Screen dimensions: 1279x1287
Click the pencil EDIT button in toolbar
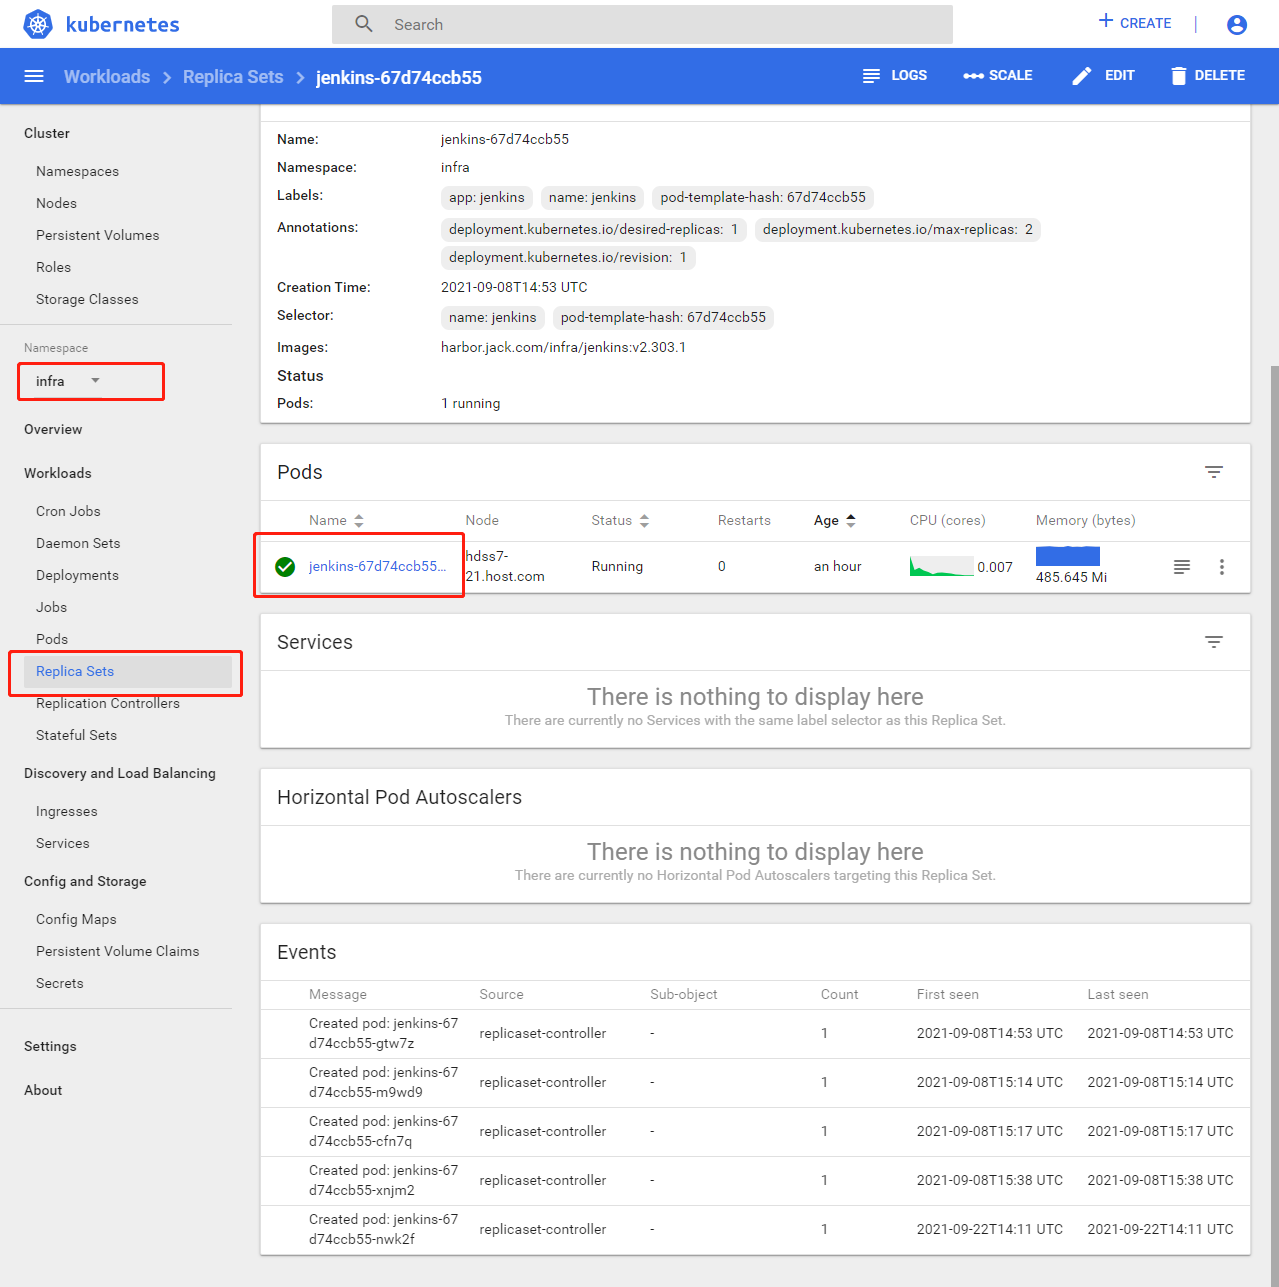click(1103, 76)
